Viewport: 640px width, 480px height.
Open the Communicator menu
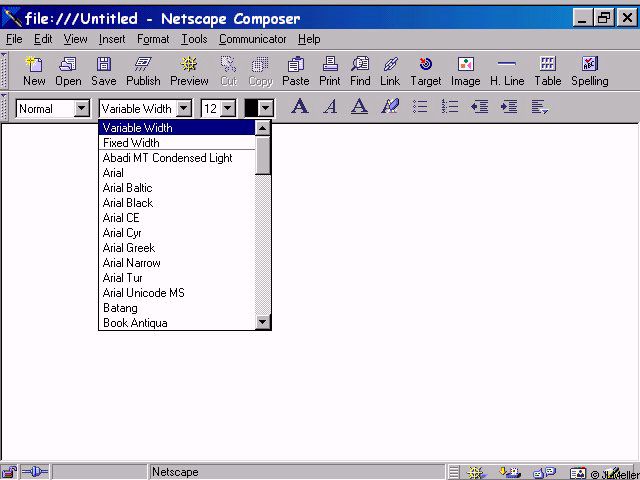point(252,39)
